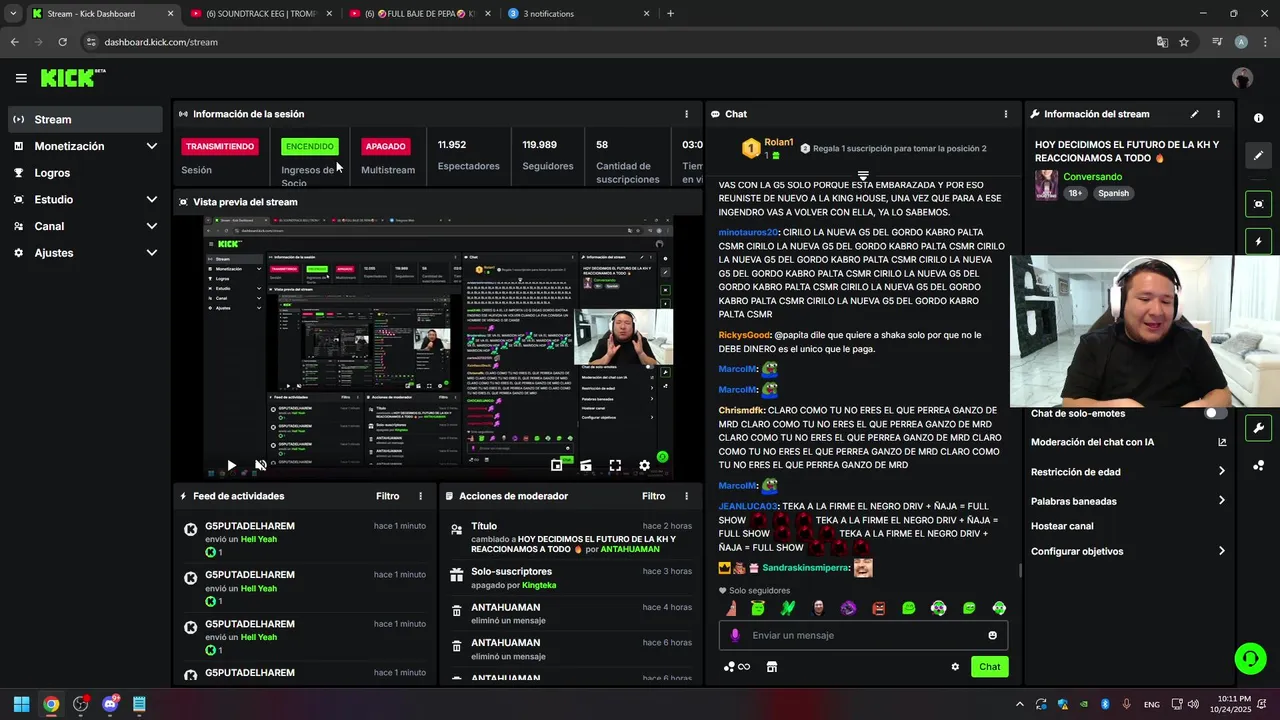The width and height of the screenshot is (1280, 720).
Task: Expand Palabras baneadas settings
Action: (x=1129, y=501)
